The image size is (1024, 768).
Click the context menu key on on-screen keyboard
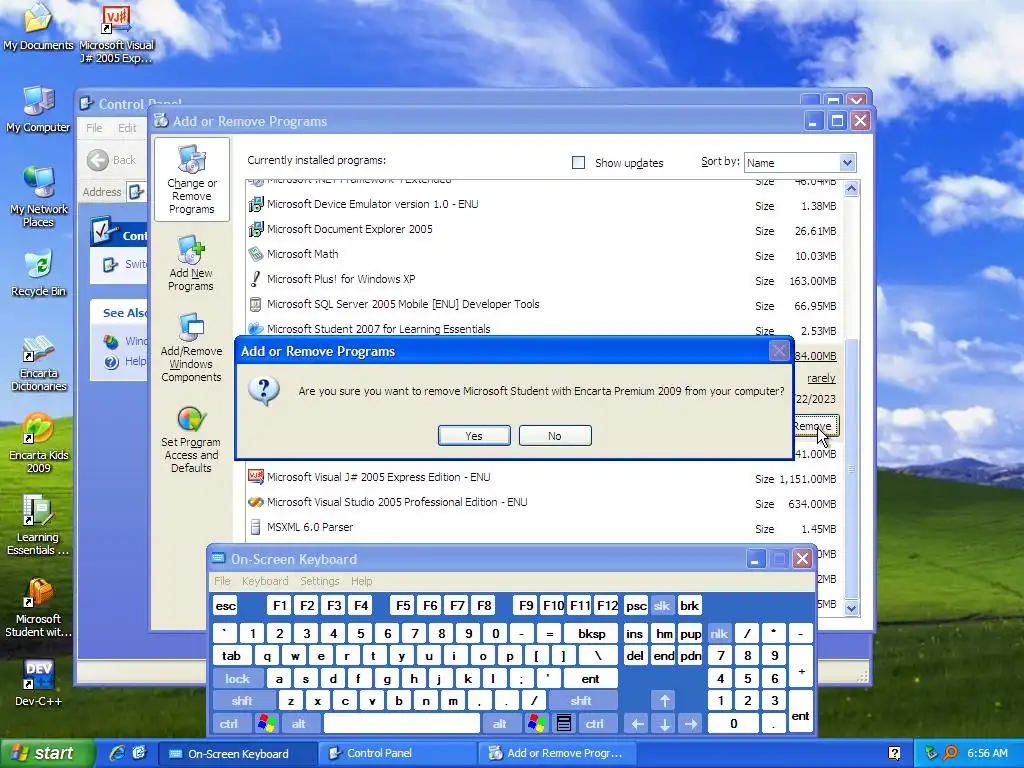[x=564, y=724]
